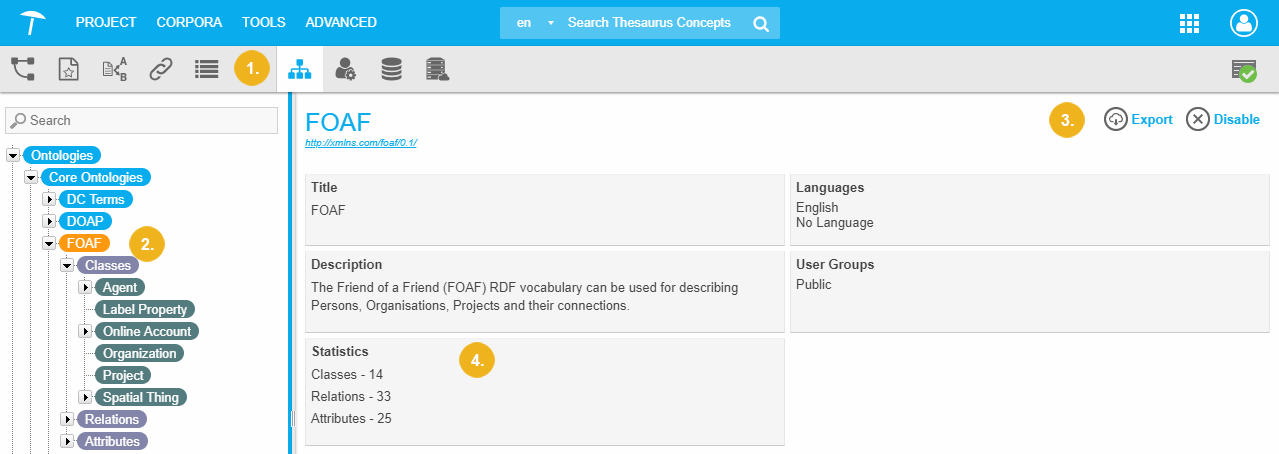Image resolution: width=1279 pixels, height=454 pixels.
Task: Open the user profile avatar
Action: click(1243, 23)
